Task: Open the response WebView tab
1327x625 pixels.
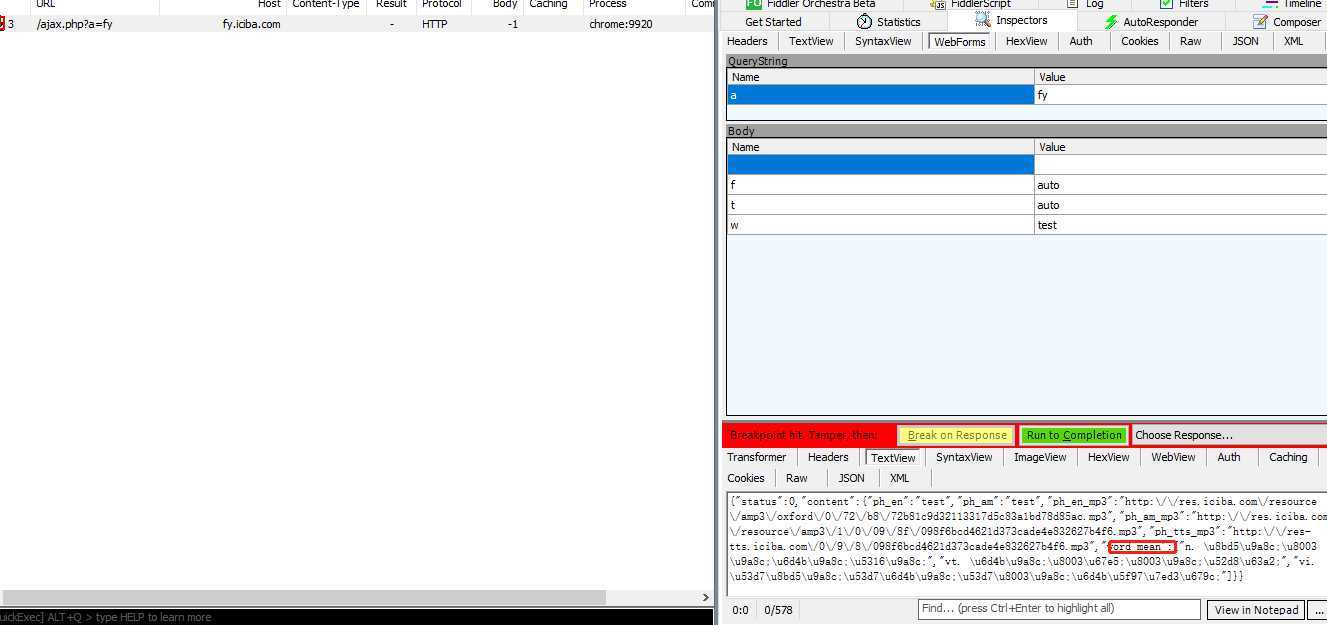Action: click(x=1173, y=457)
